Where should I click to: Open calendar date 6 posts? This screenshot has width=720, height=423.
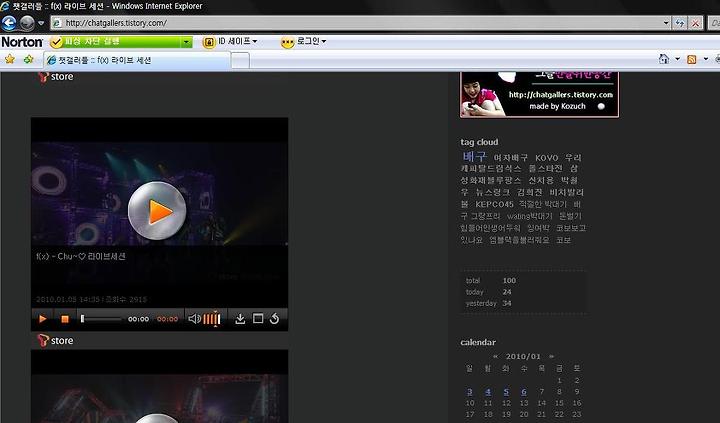click(x=523, y=392)
